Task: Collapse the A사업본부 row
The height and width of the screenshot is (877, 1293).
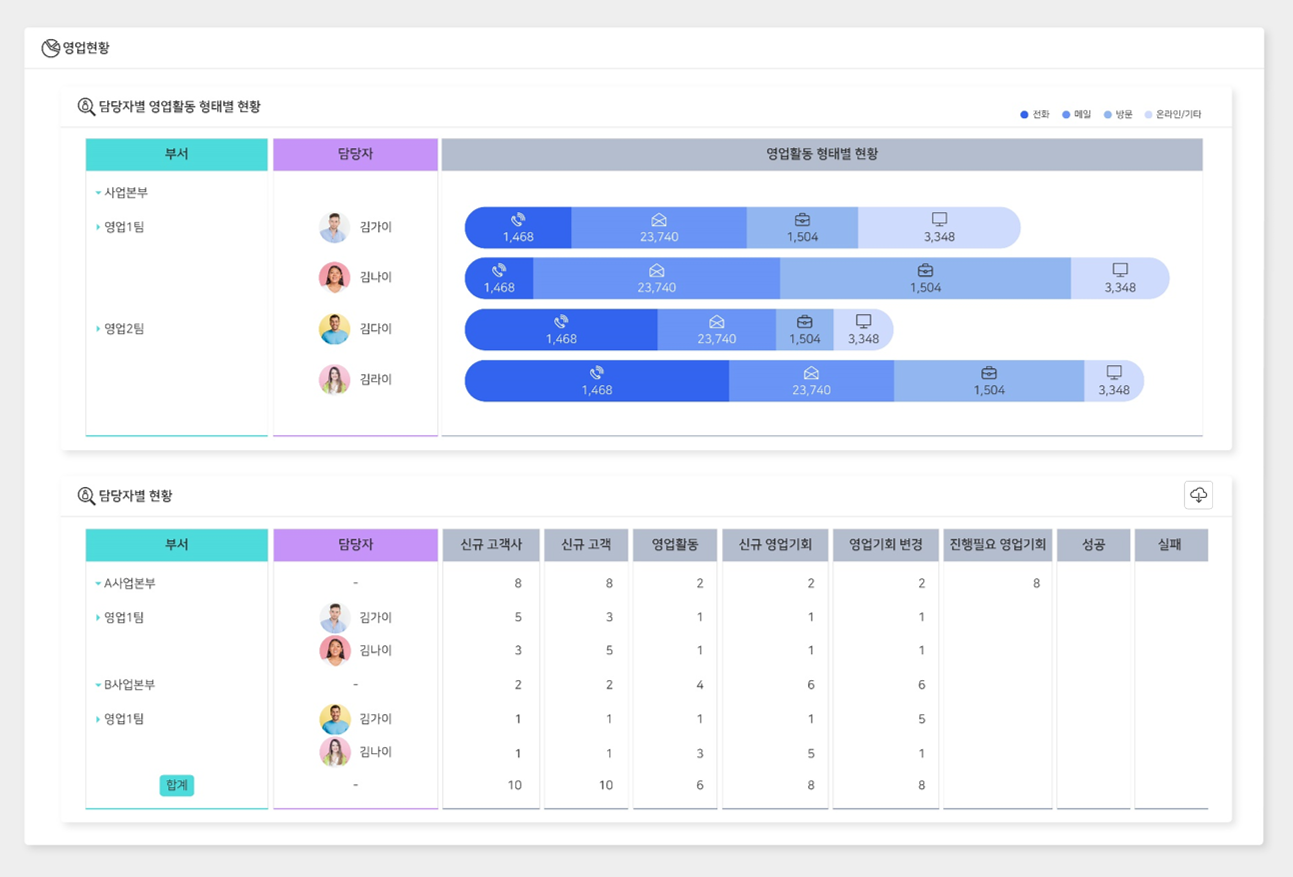Action: (x=98, y=584)
